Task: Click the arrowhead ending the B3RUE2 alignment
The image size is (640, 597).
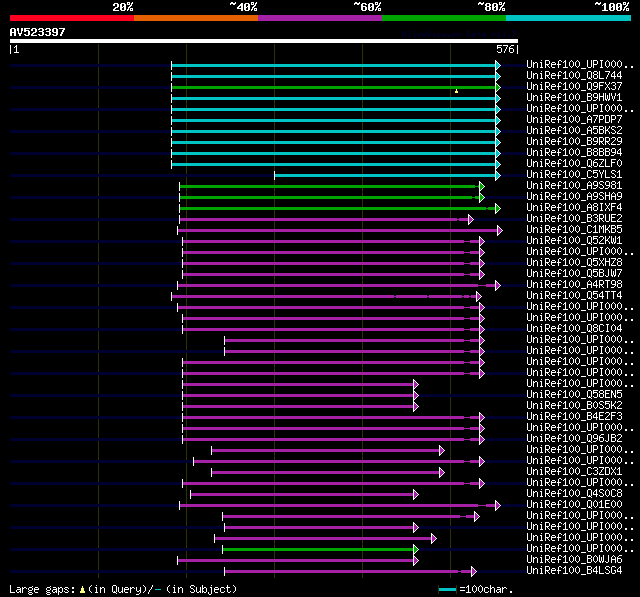Action: click(471, 220)
